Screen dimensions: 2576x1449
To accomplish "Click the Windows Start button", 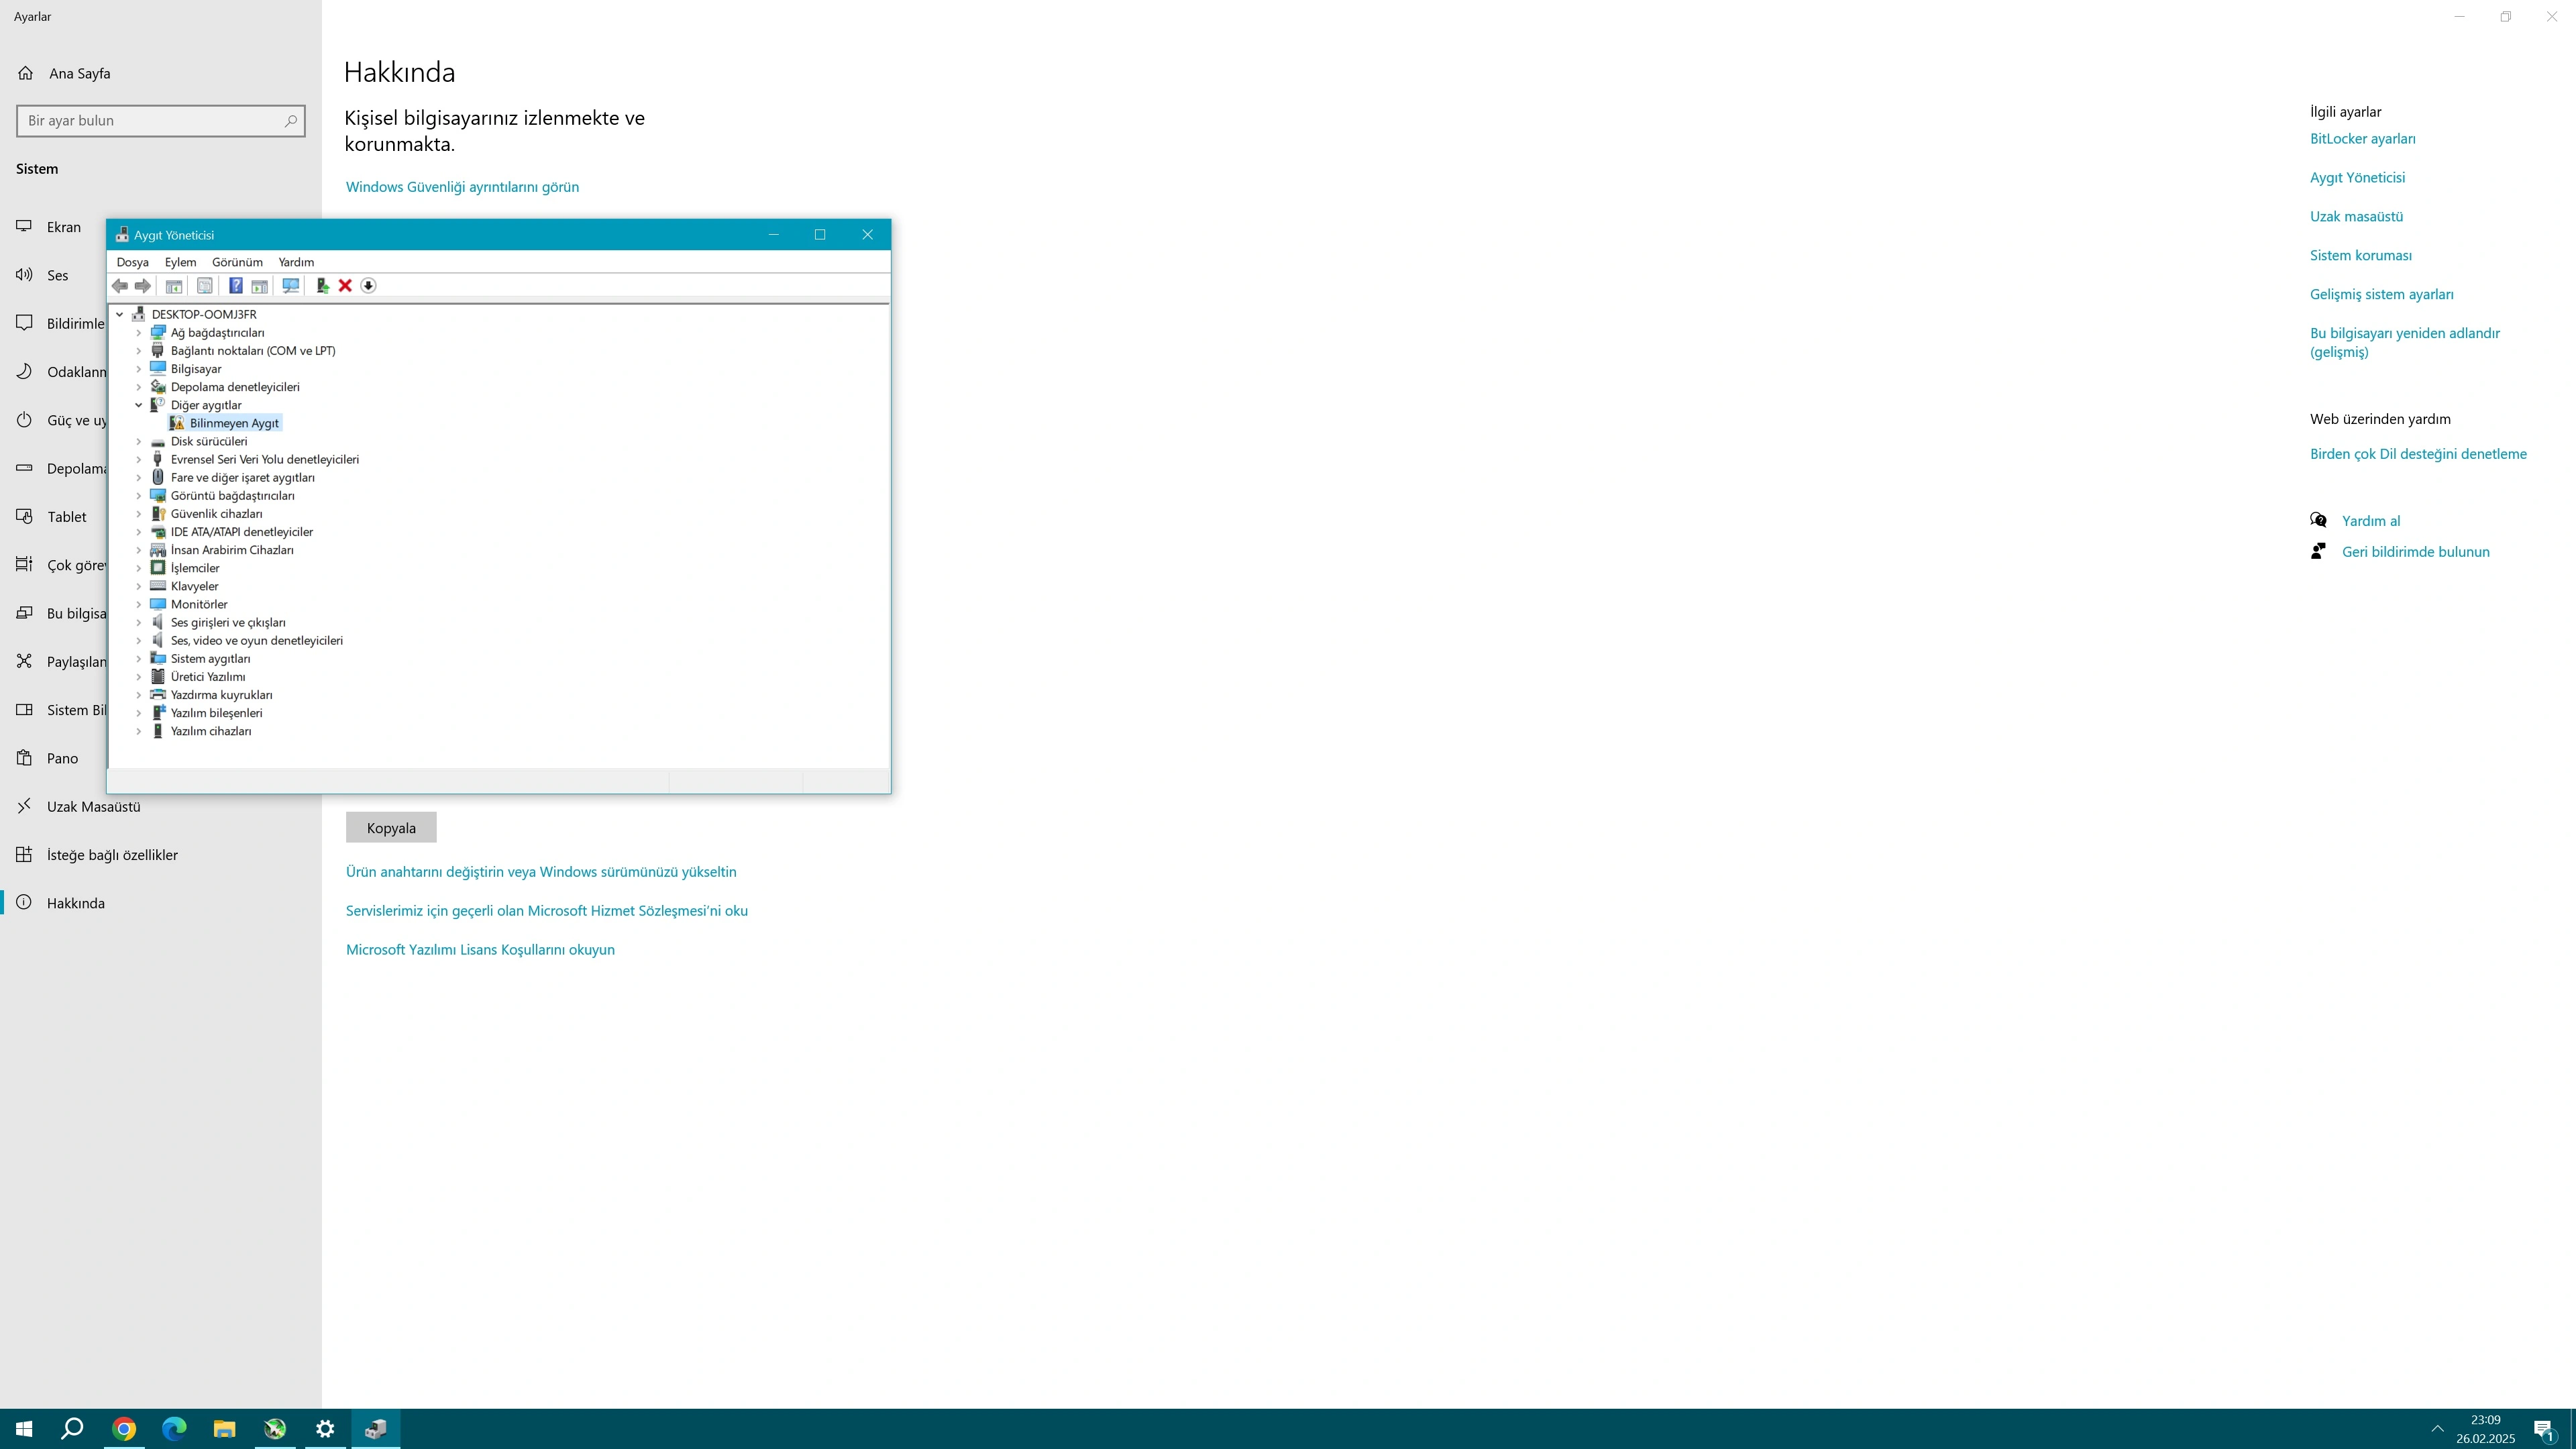I will pyautogui.click(x=24, y=1429).
